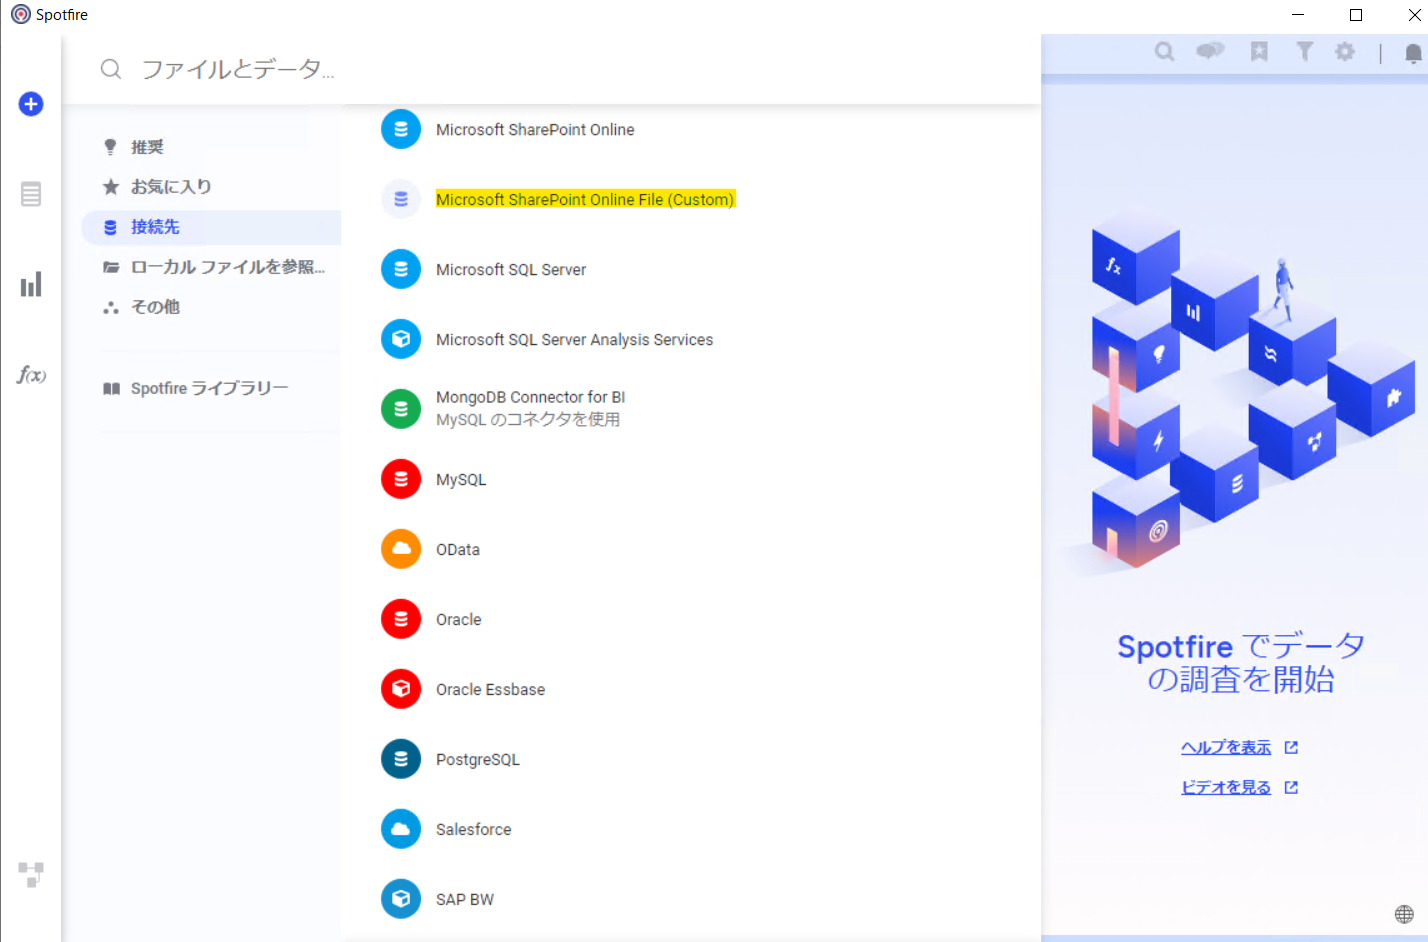Click the red Oracle database icon
Screen dimensions: 1428x942
401,619
